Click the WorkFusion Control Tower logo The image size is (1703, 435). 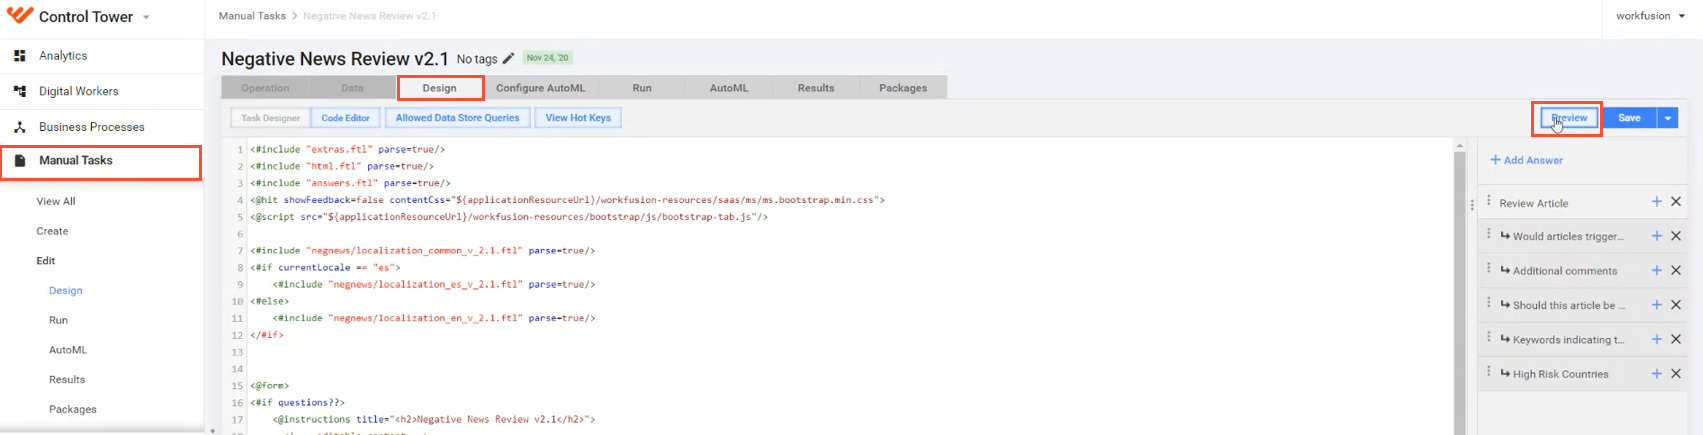(x=20, y=16)
